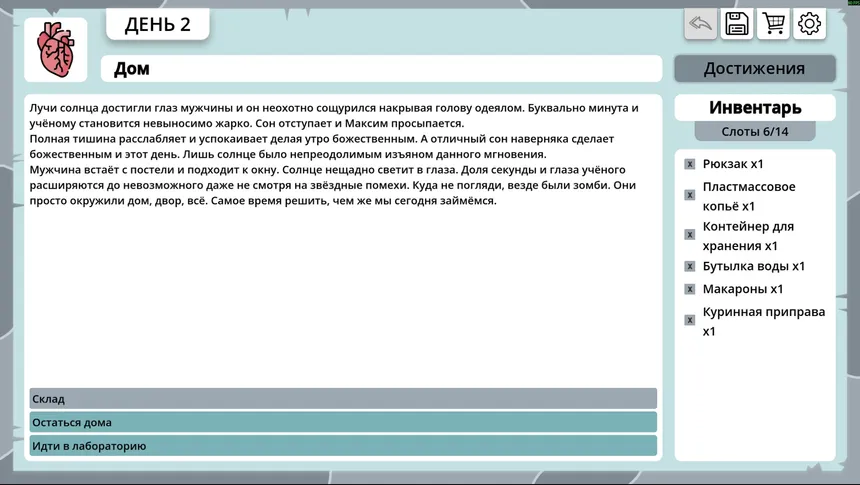860x485 pixels.
Task: Select Макароны x1 item
Action: coord(743,289)
